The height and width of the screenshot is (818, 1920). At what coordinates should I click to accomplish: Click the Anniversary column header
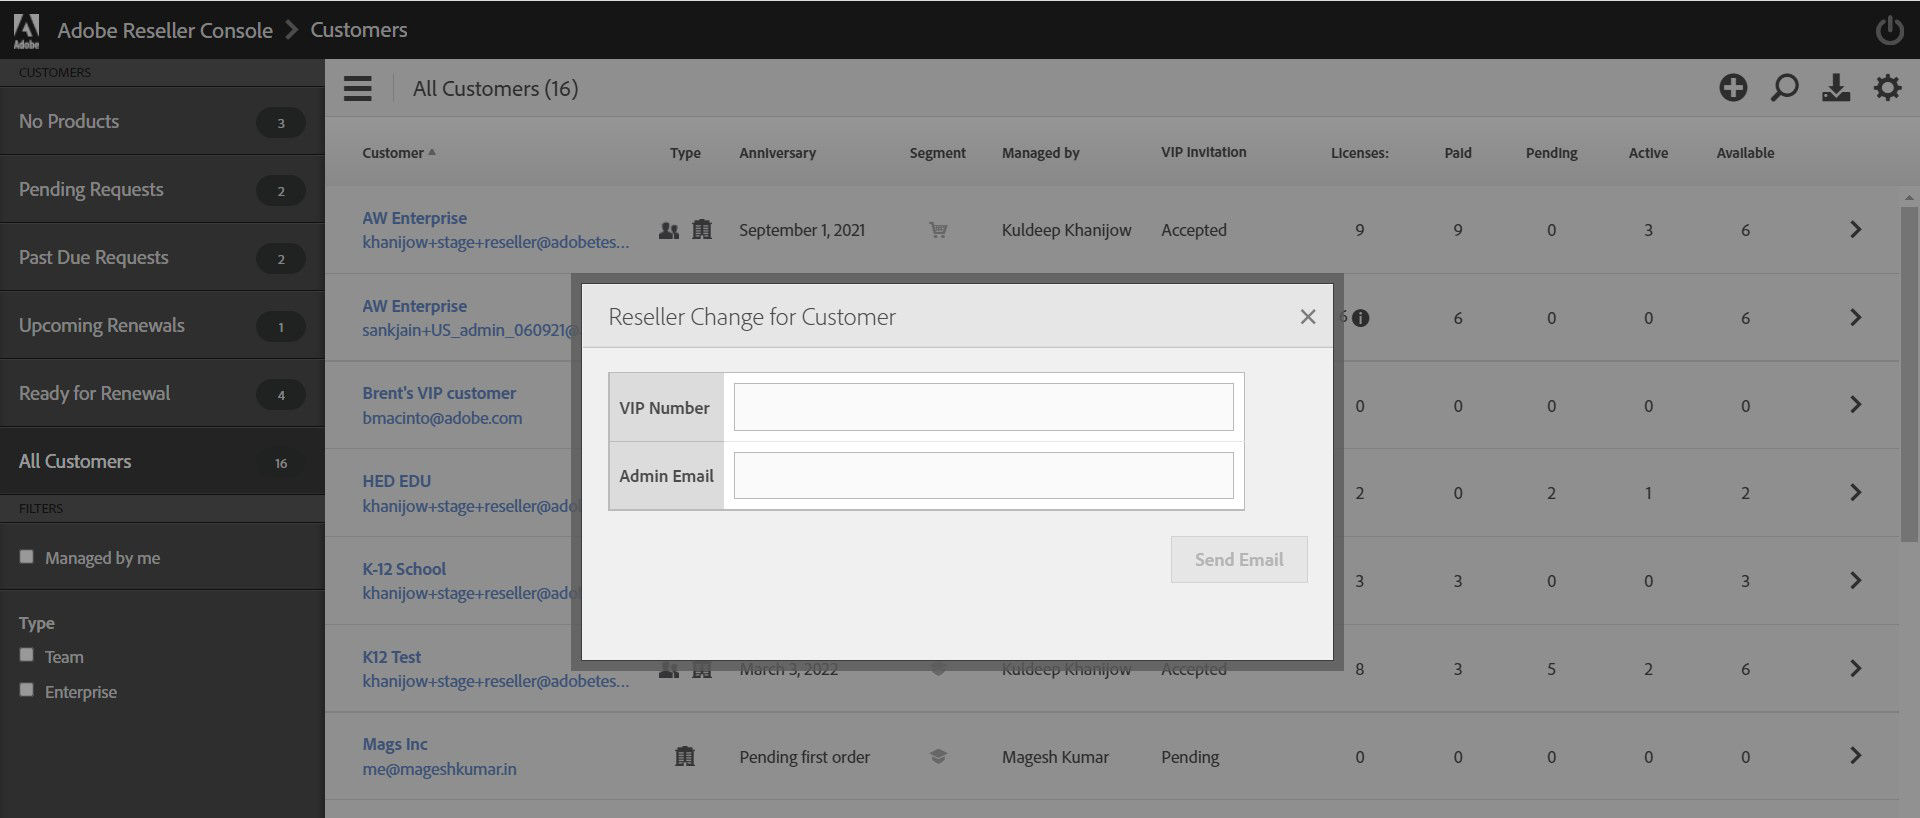777,153
